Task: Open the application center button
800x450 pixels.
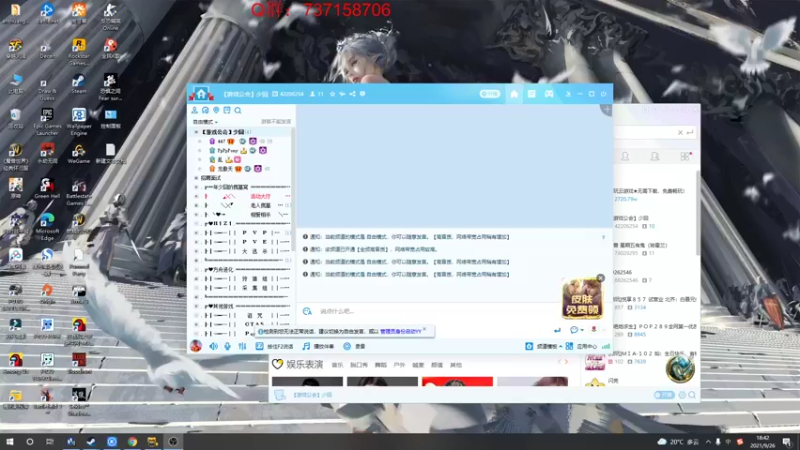Action: click(x=581, y=346)
